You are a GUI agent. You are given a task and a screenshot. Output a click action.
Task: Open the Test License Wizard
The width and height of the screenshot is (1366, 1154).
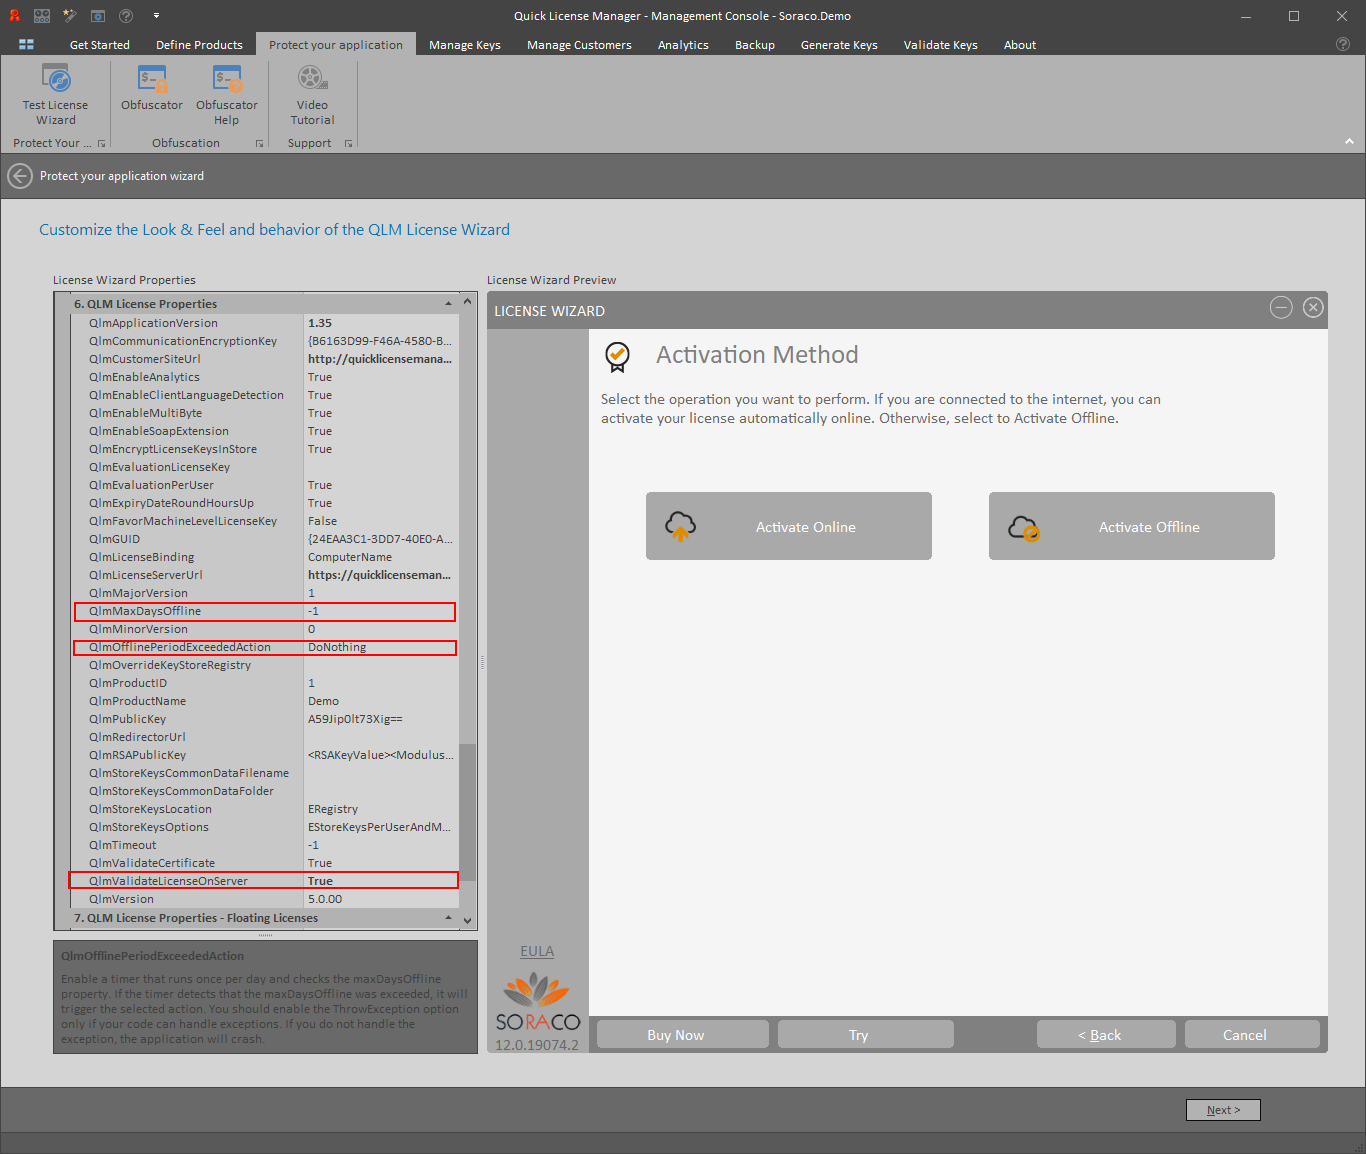tap(56, 95)
